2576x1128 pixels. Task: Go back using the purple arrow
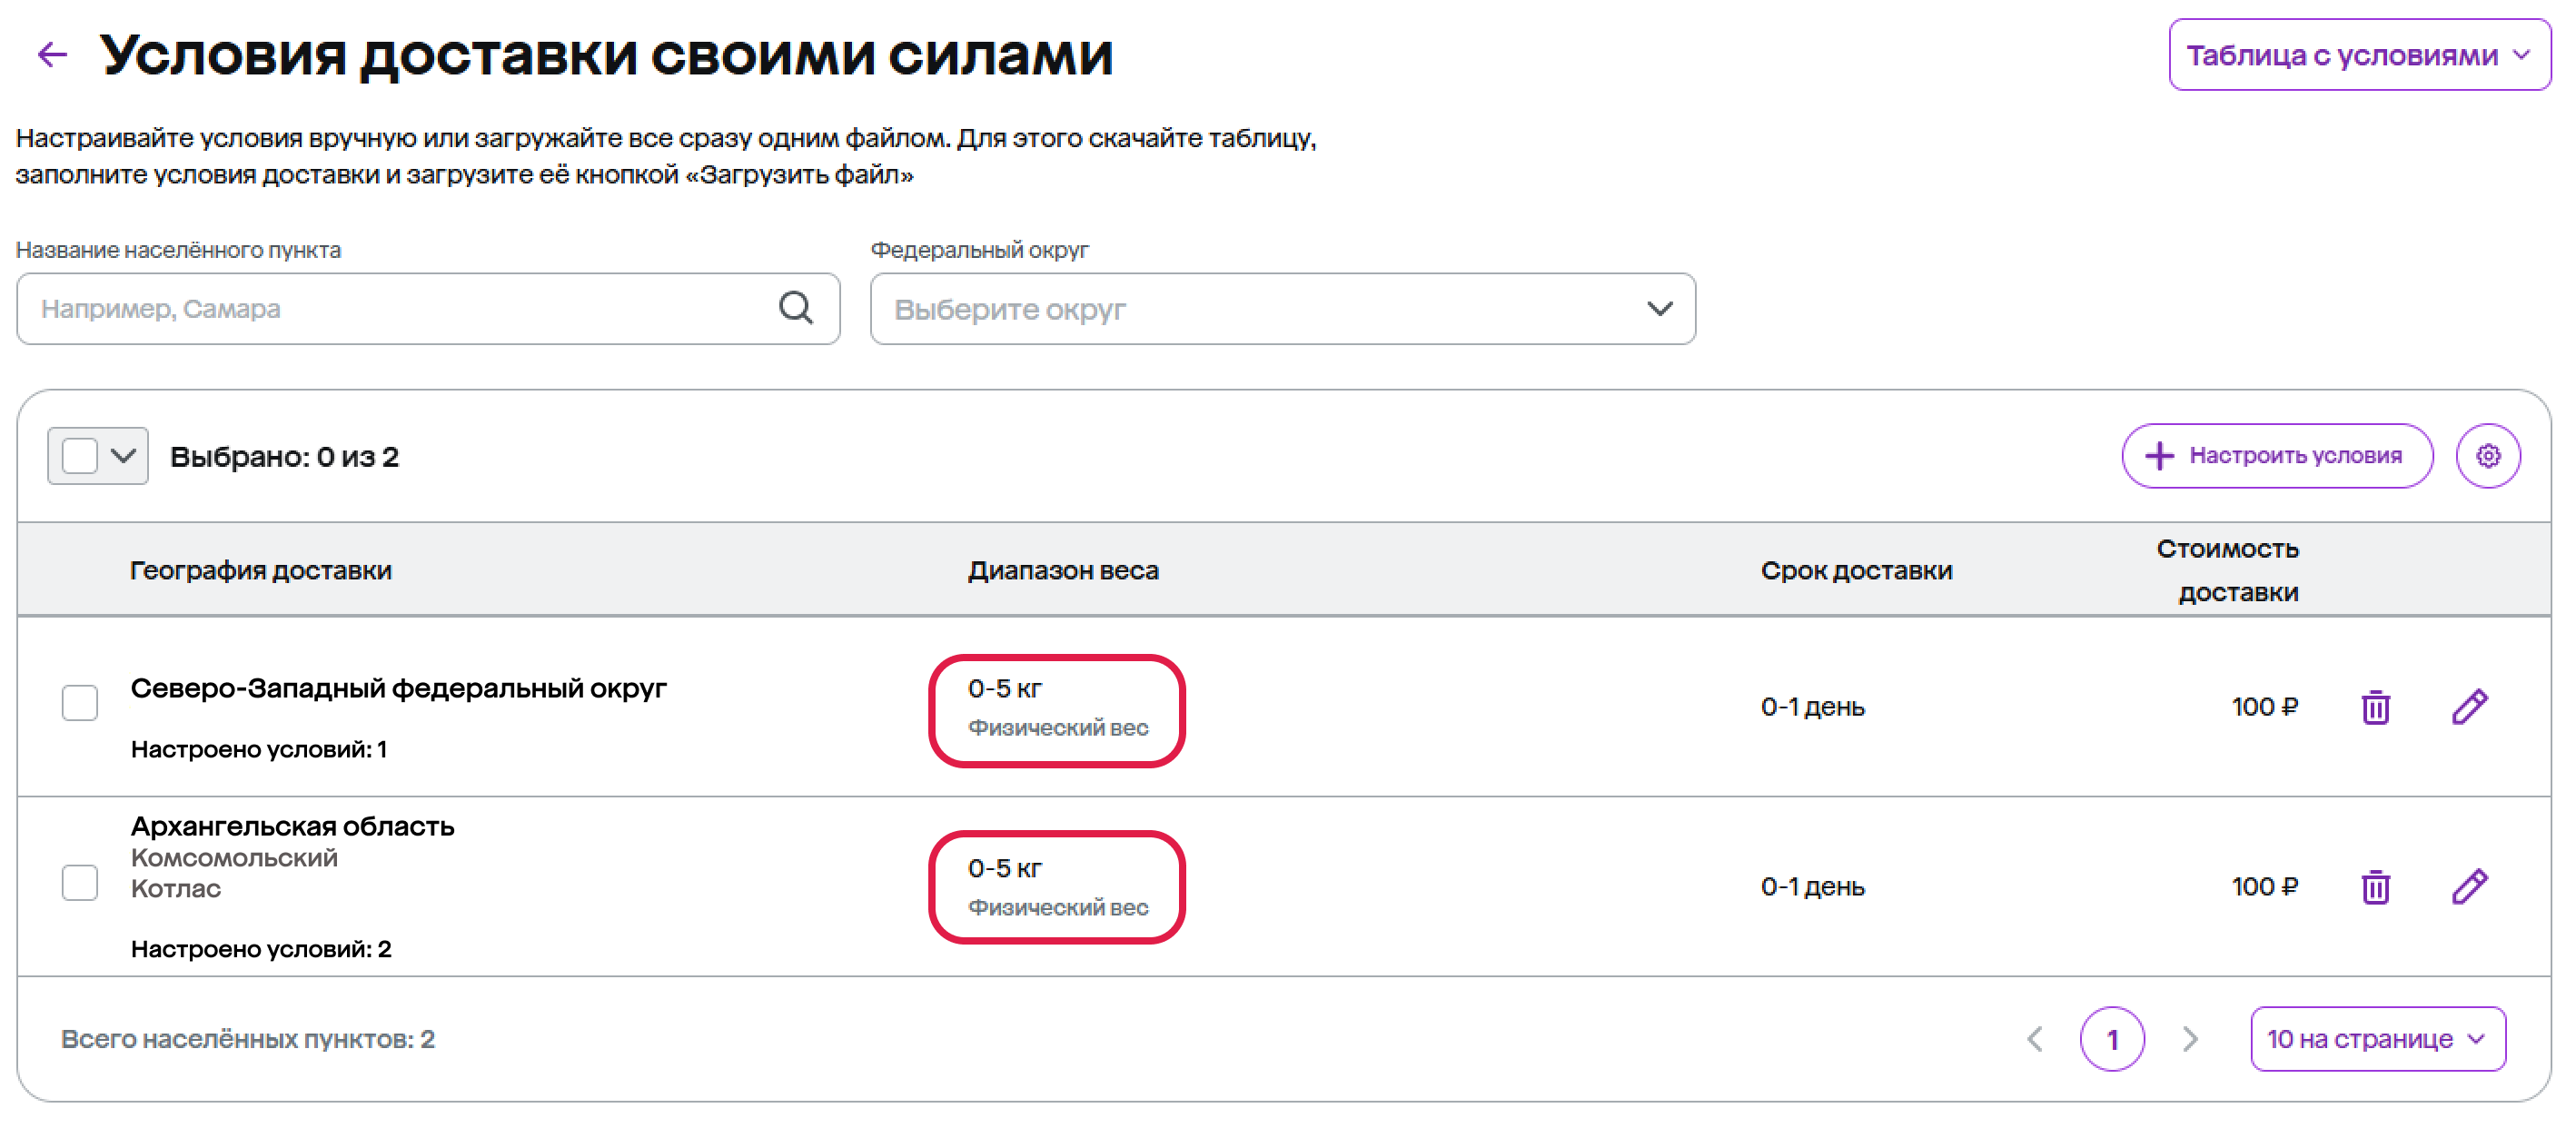tap(52, 55)
